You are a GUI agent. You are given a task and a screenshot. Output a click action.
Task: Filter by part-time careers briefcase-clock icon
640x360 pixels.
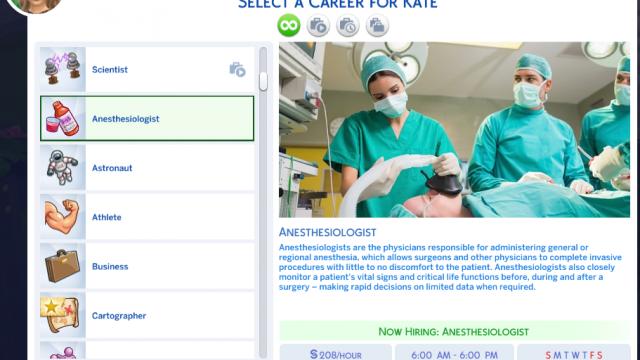348,26
